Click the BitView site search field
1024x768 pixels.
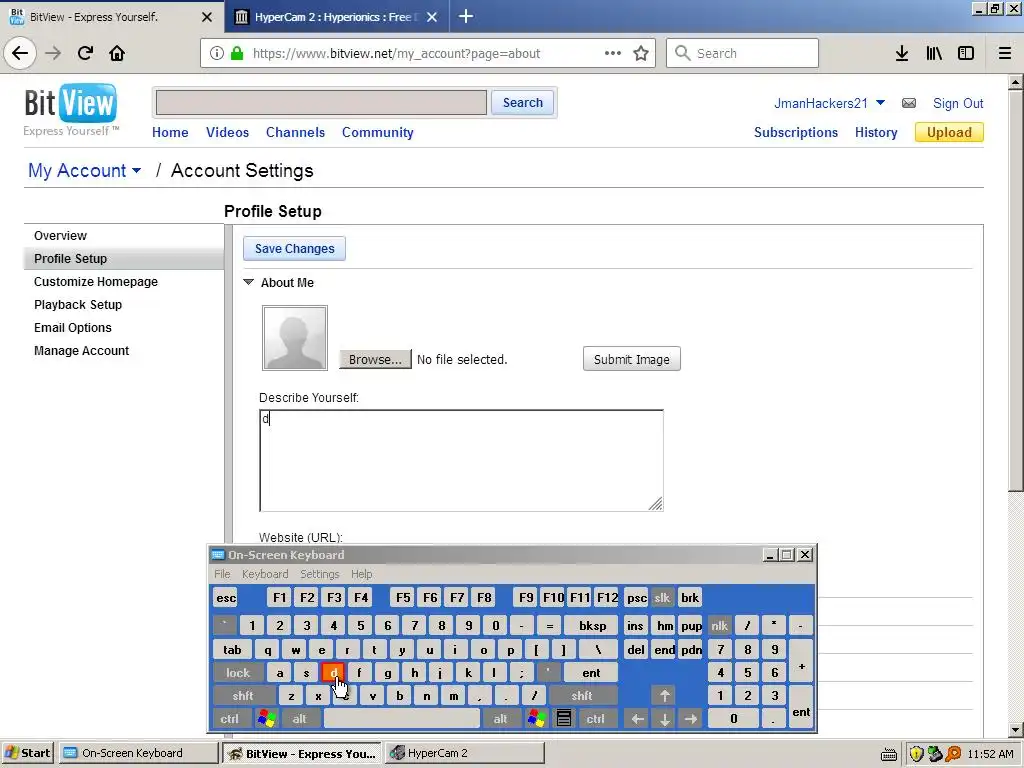pos(321,103)
